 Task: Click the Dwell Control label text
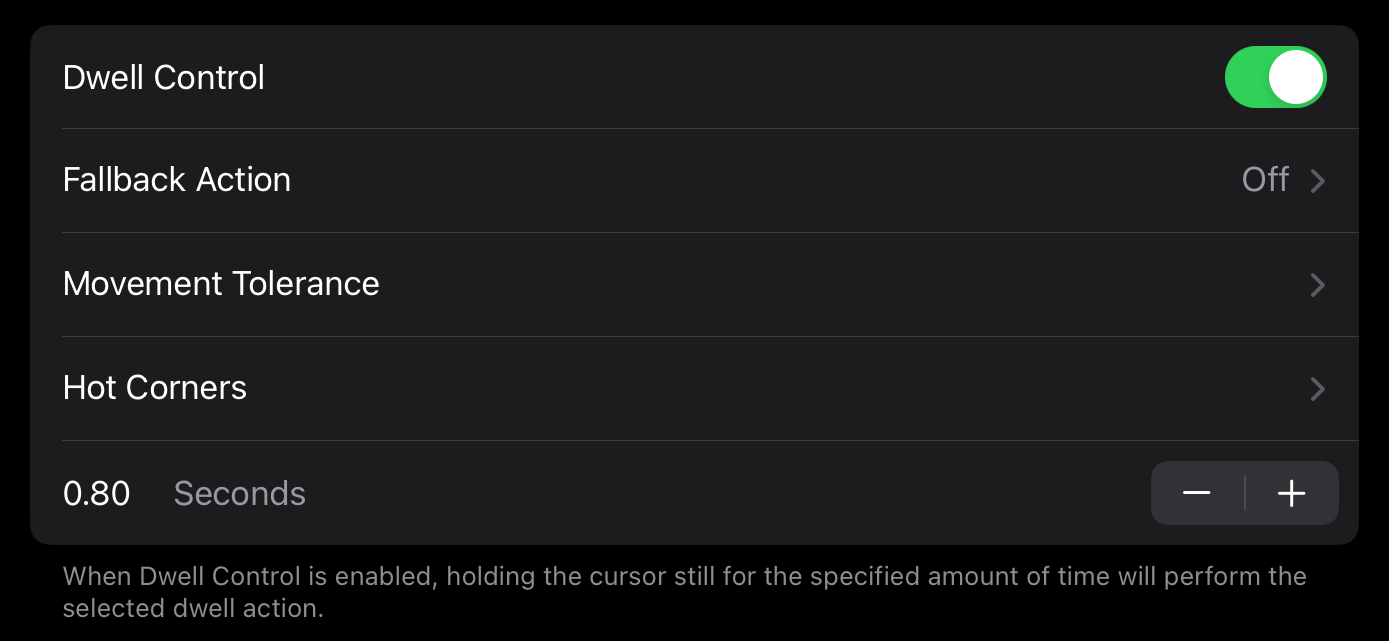click(x=164, y=77)
